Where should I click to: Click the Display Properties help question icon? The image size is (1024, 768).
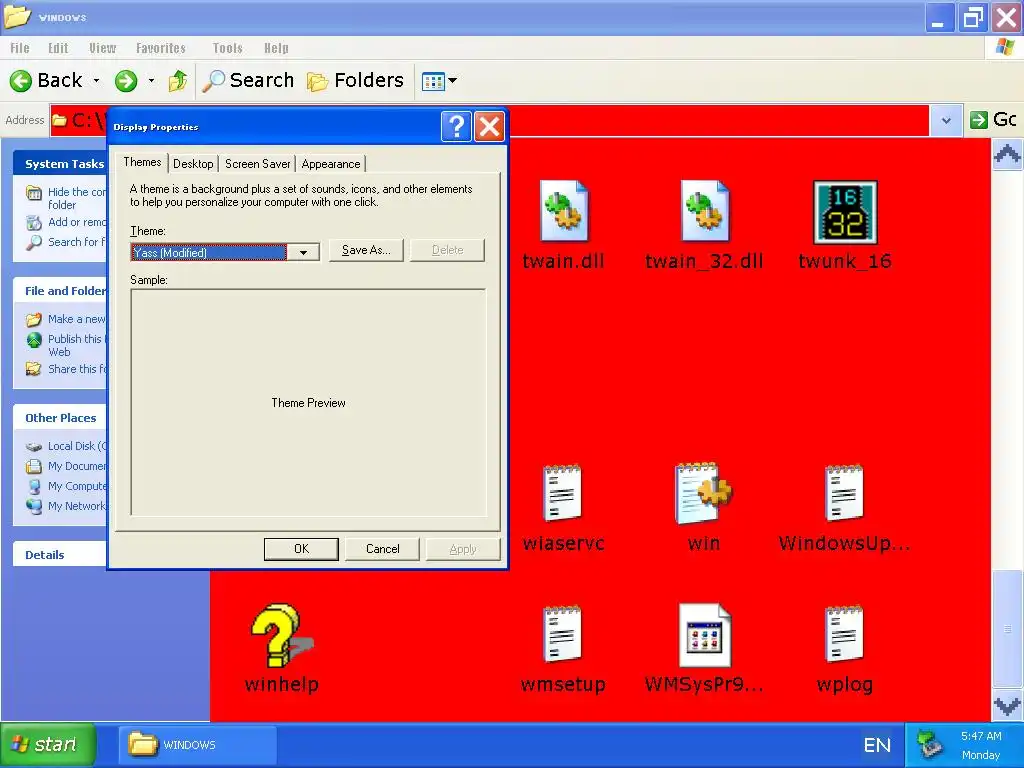tap(456, 126)
